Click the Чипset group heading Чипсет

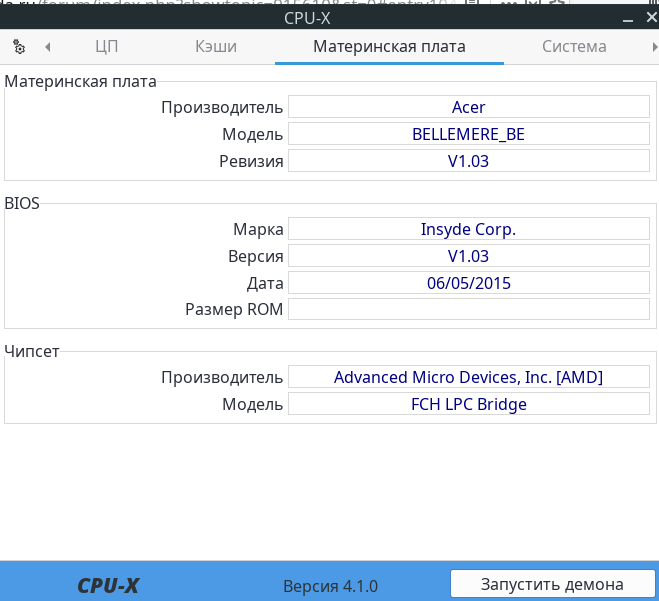click(x=32, y=351)
